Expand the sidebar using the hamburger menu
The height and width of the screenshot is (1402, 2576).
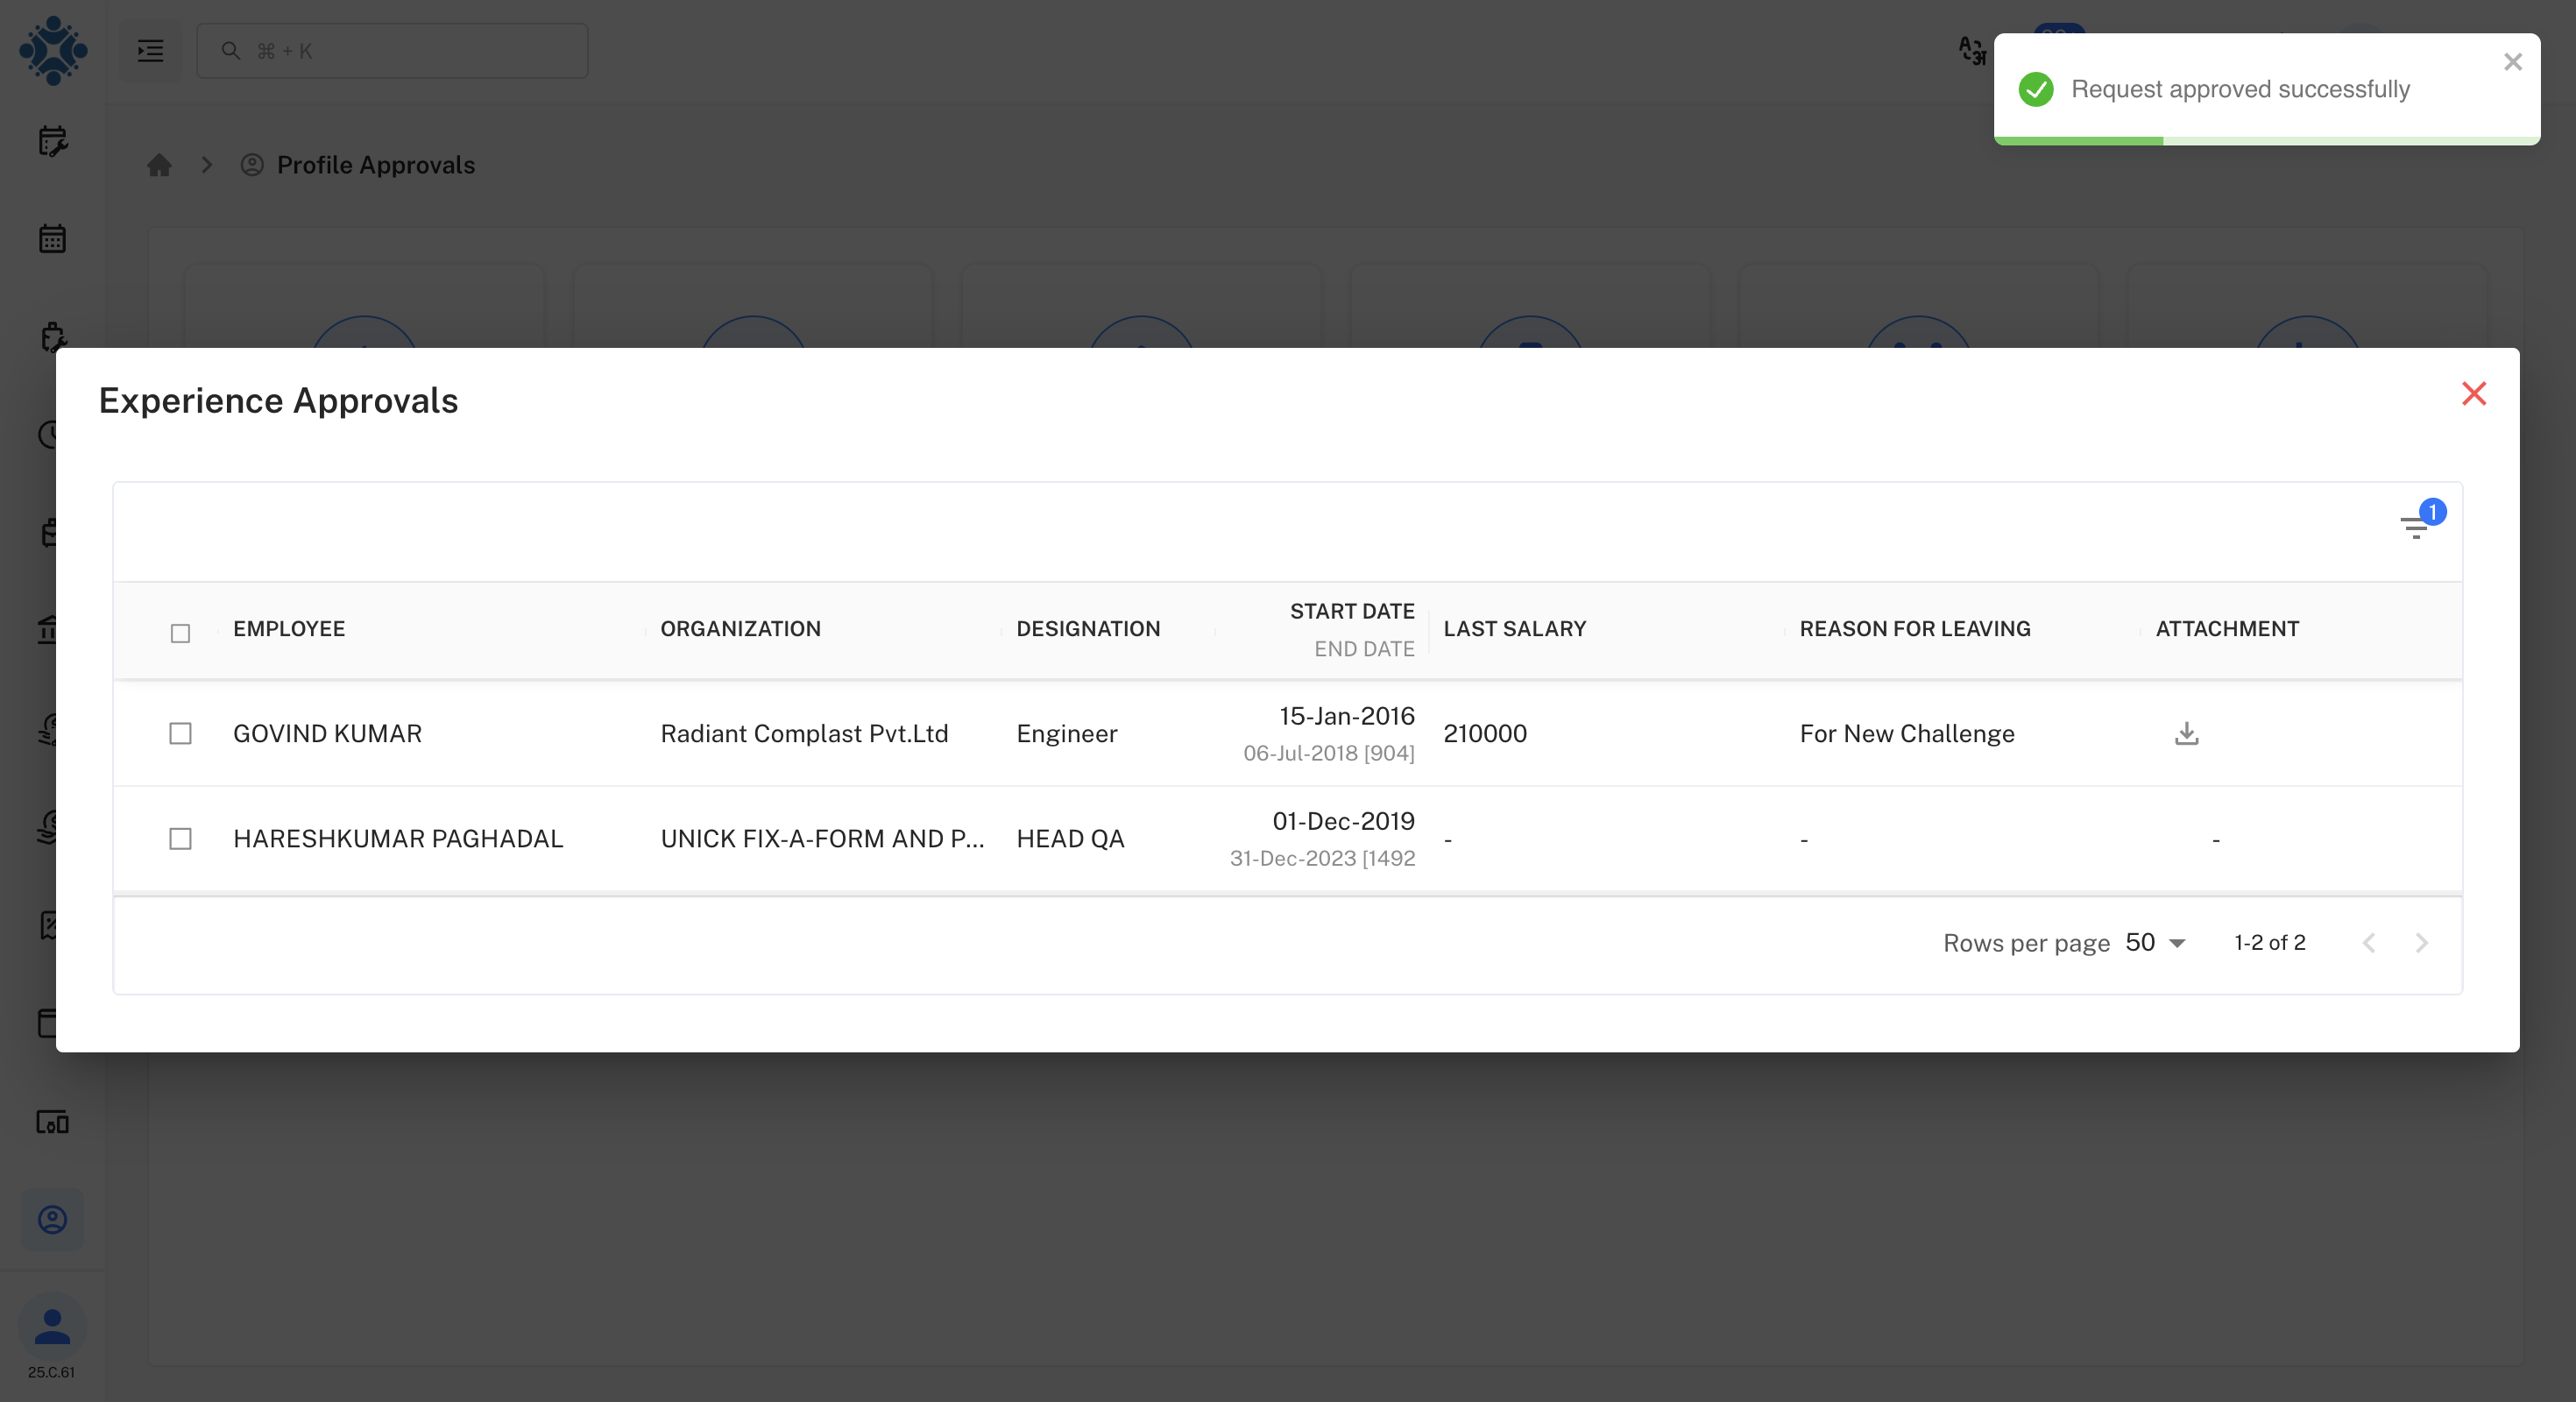point(149,51)
